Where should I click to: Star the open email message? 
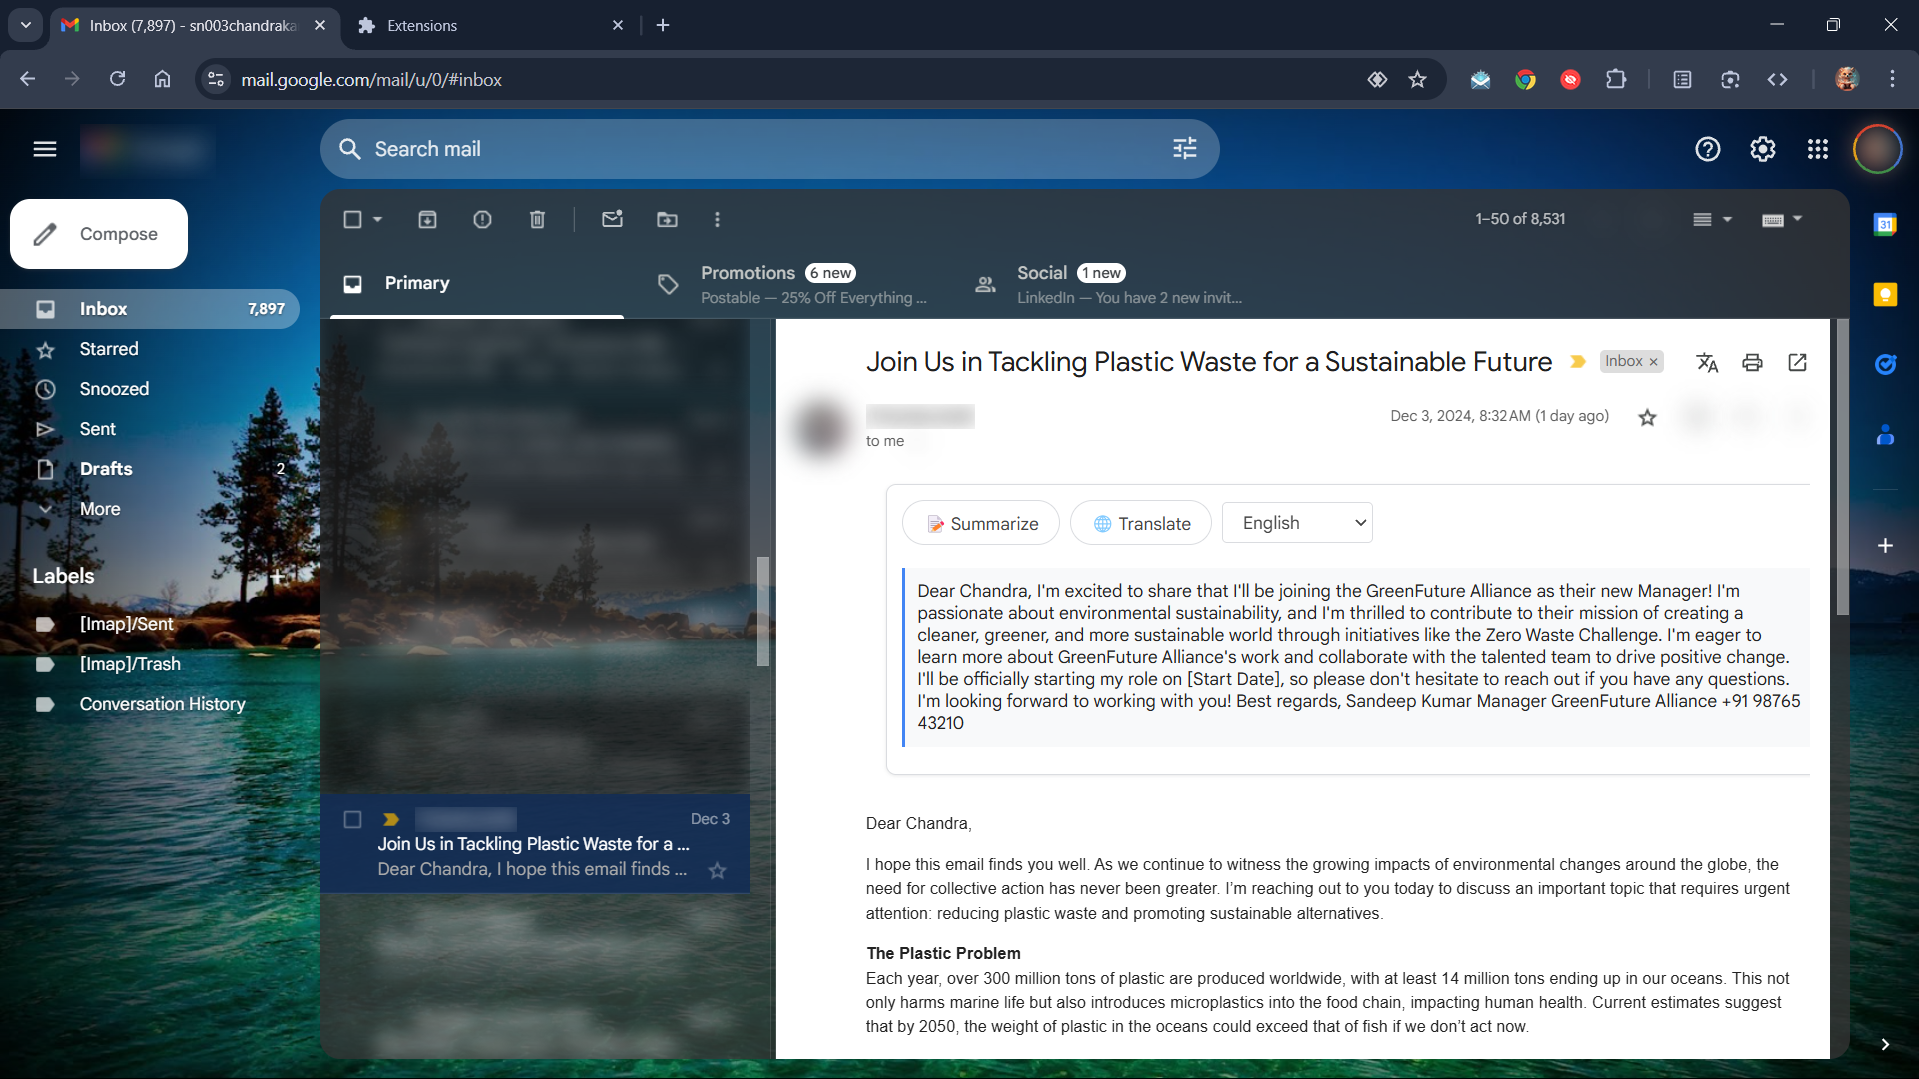click(x=1647, y=417)
